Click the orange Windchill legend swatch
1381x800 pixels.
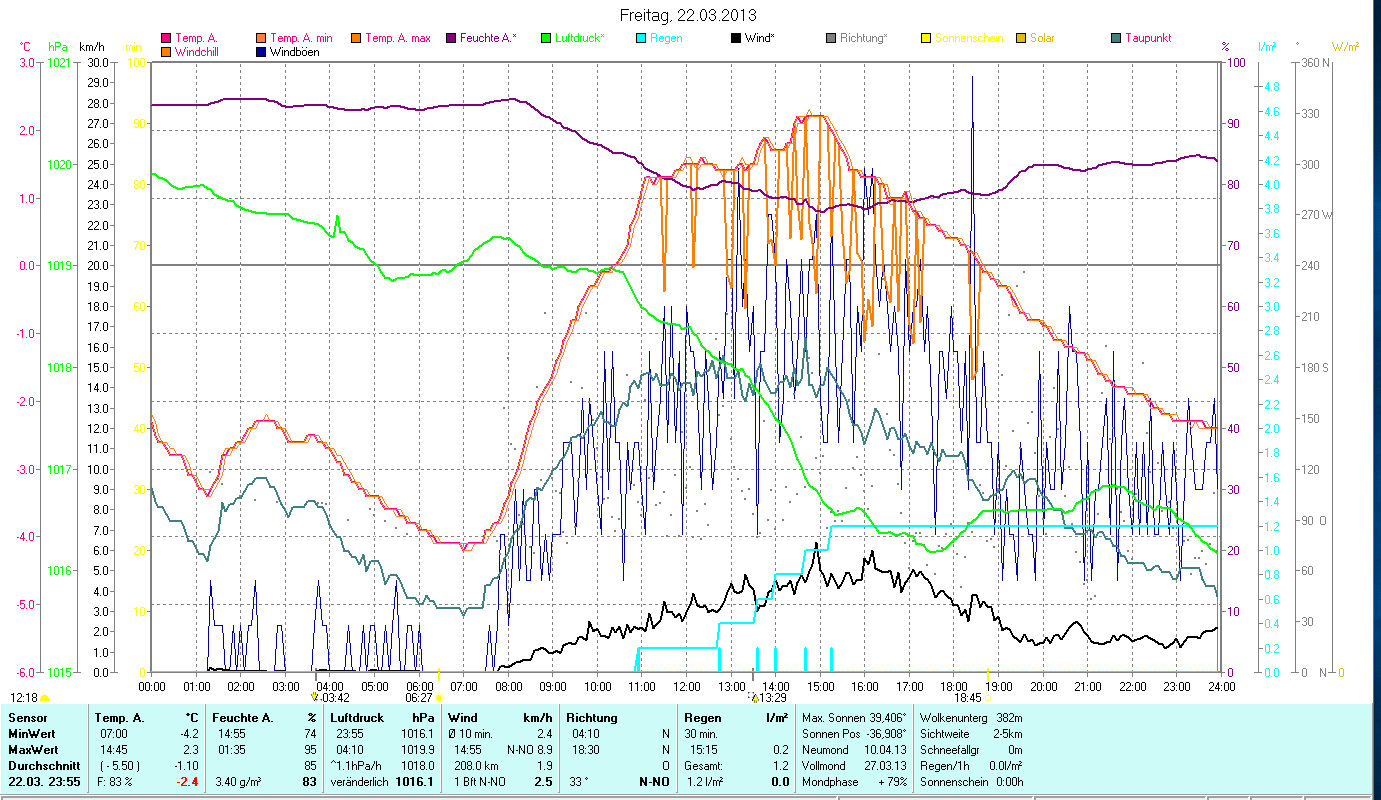pyautogui.click(x=165, y=52)
